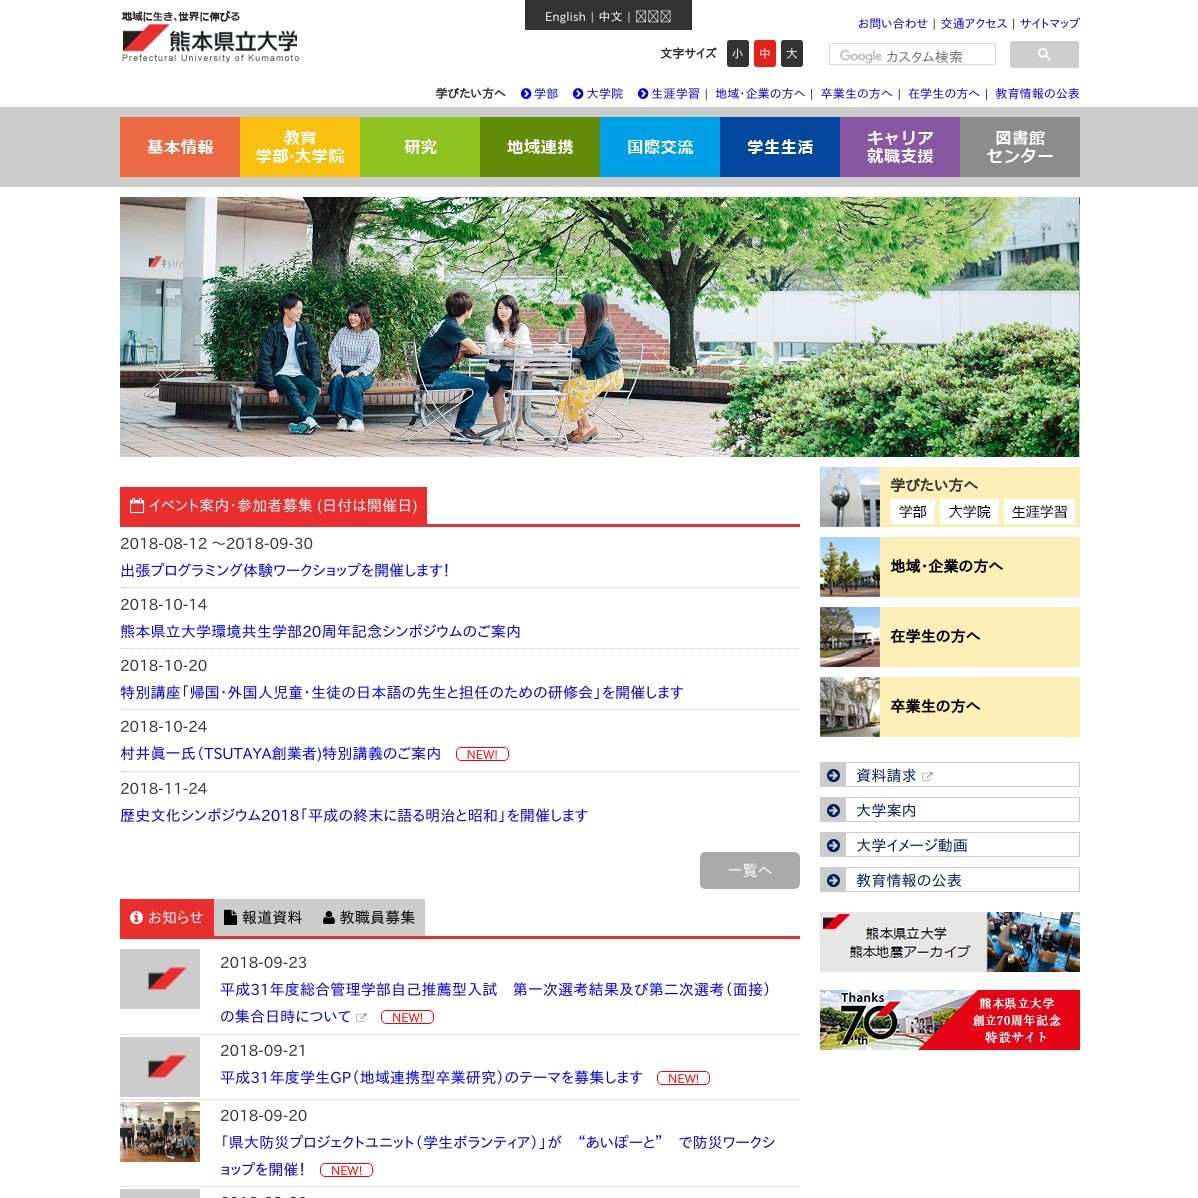Open サイトマップ link

(1049, 24)
